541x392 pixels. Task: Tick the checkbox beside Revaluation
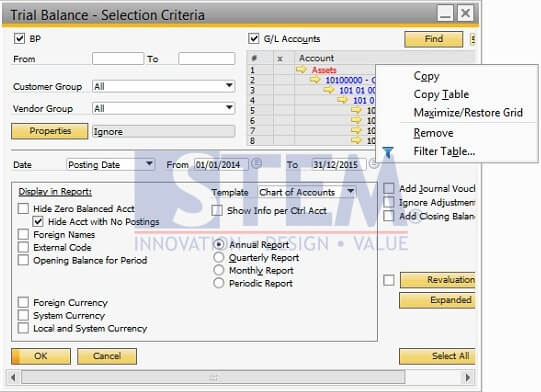pos(389,280)
